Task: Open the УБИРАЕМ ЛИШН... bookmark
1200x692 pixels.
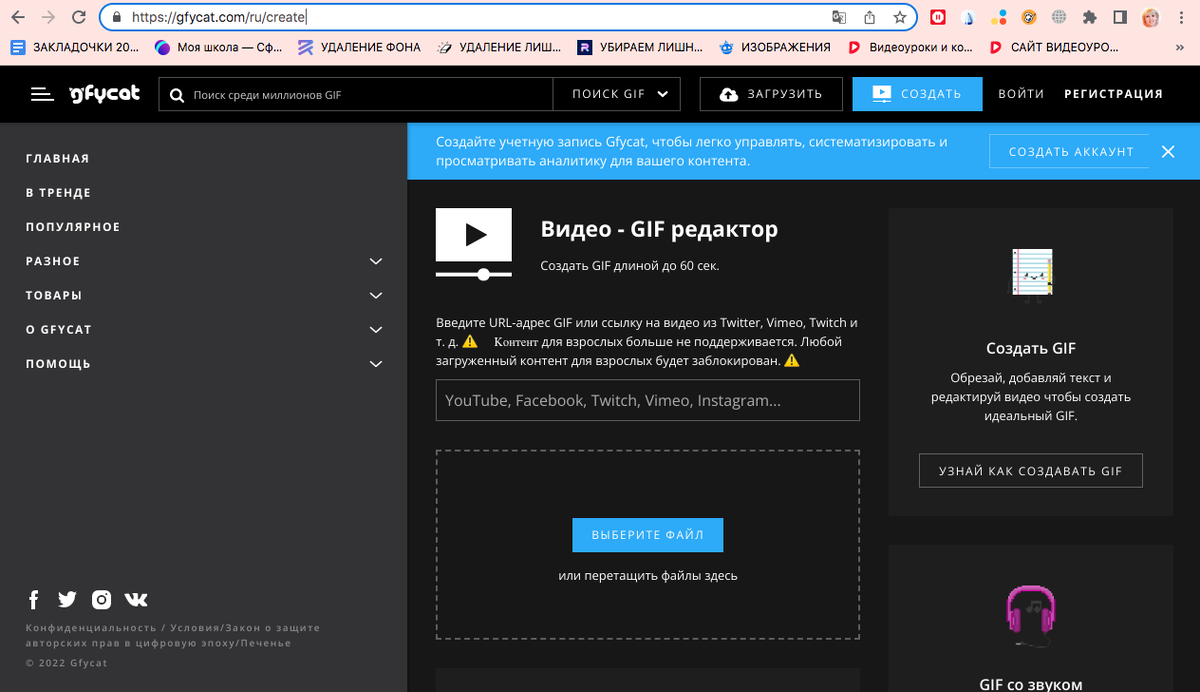Action: (x=640, y=47)
